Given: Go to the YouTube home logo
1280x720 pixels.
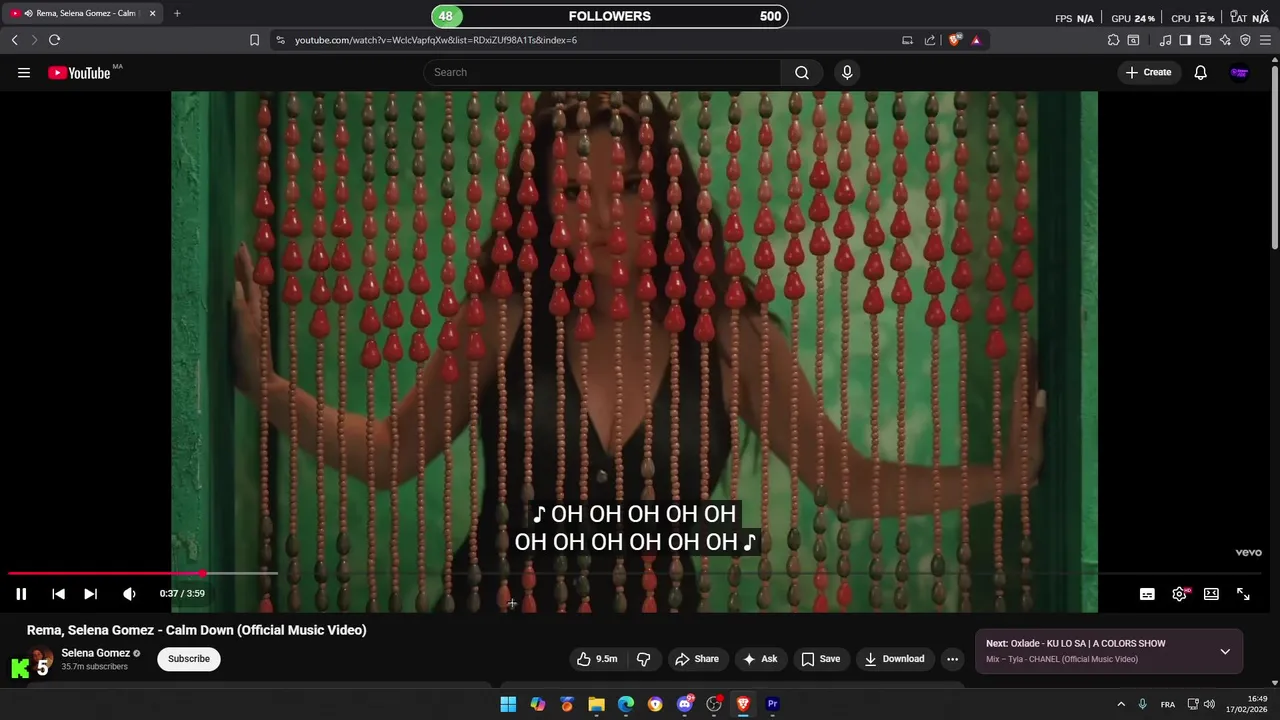Looking at the screenshot, I should point(79,72).
